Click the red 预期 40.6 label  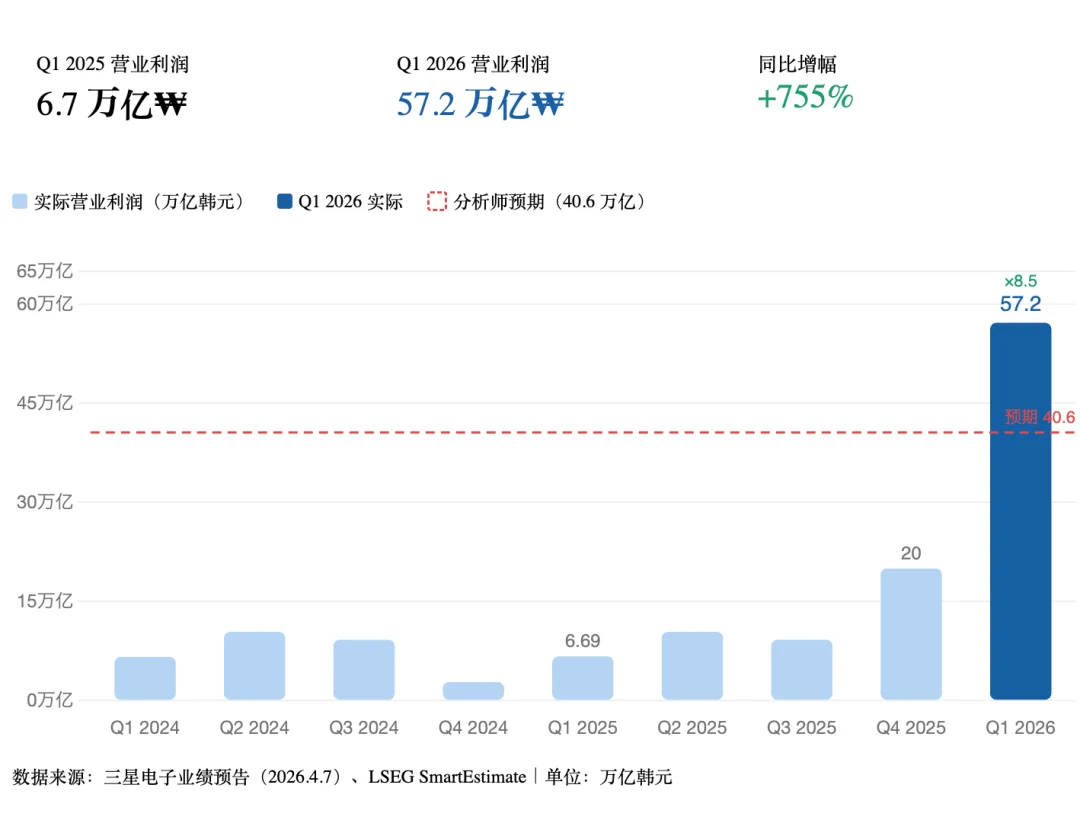1038,417
